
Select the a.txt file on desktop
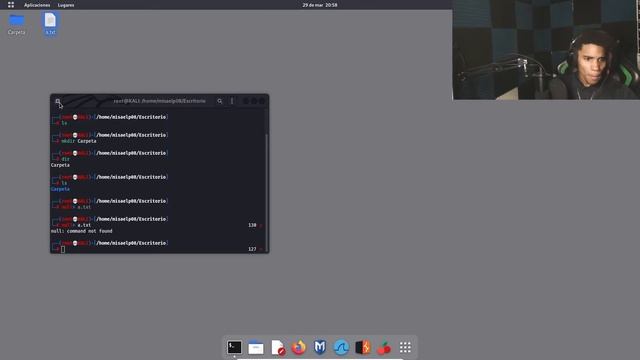click(x=50, y=24)
